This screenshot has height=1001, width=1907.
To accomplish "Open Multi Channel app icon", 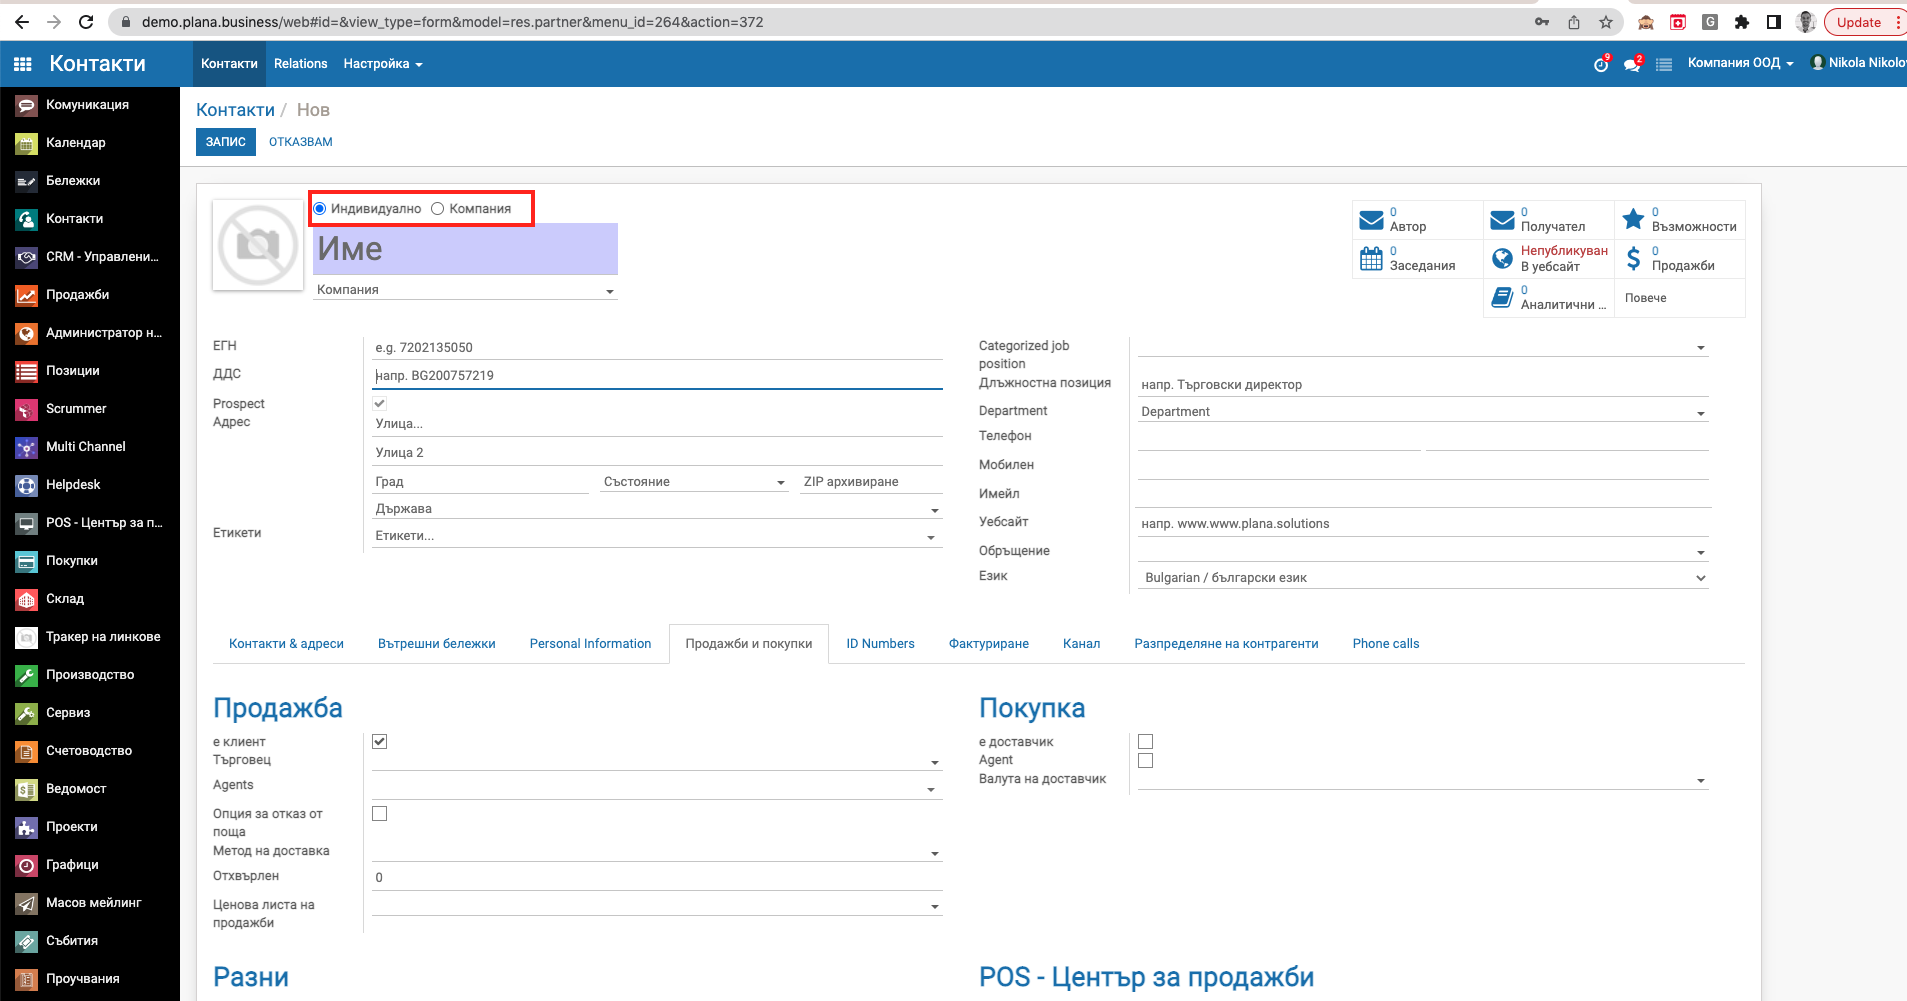I will click(x=26, y=447).
